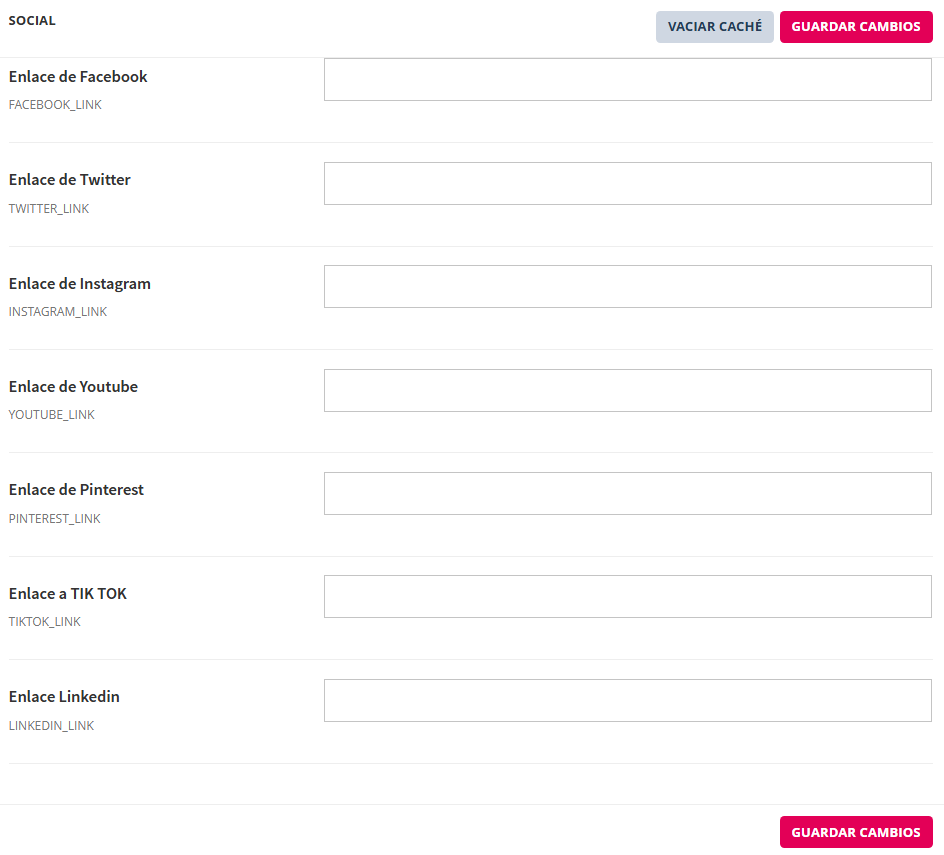The height and width of the screenshot is (855, 944).
Task: Click the LINKEDIN_LINK key text
Action: pos(51,726)
